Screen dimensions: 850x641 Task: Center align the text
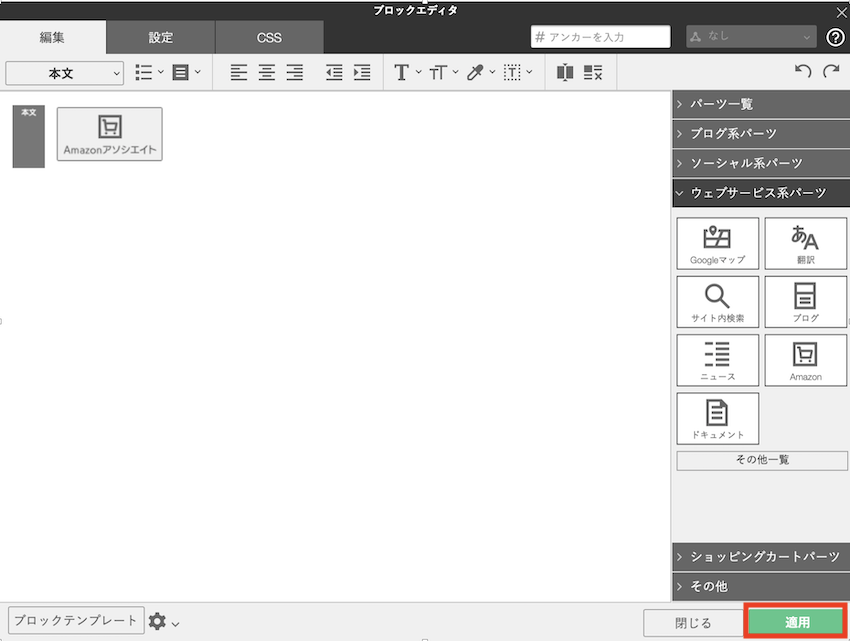click(267, 72)
